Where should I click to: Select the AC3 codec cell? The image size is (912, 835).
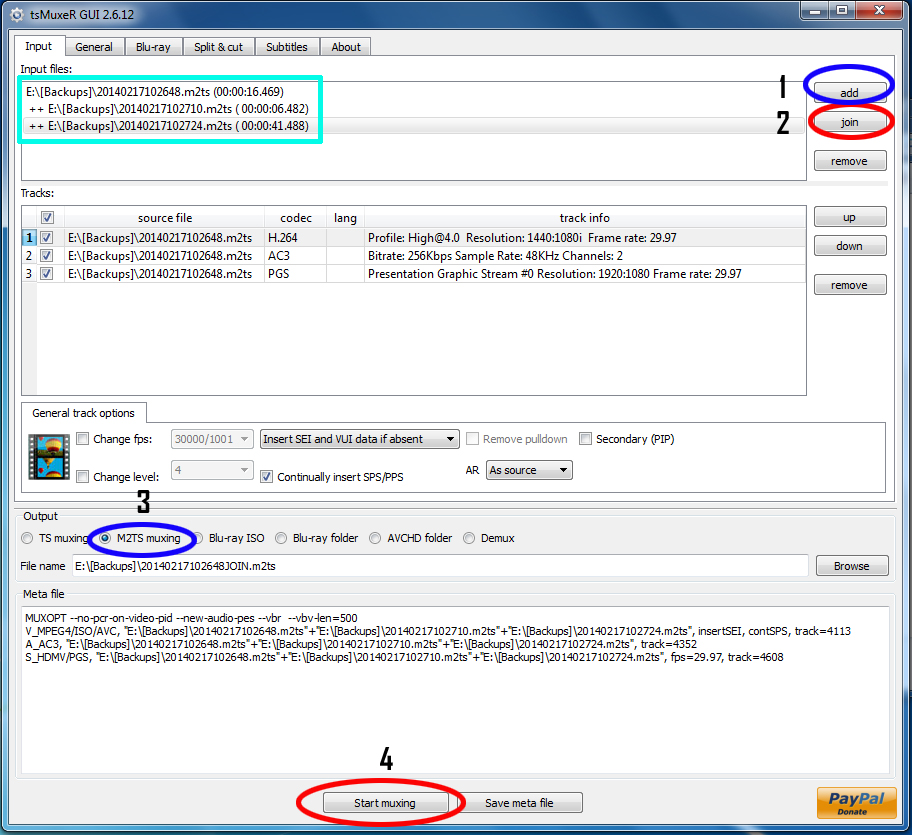(x=295, y=256)
